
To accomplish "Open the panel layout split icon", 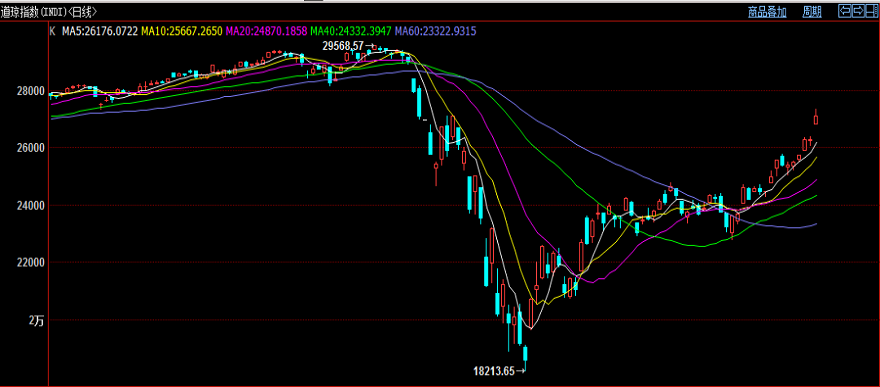I will (872, 11).
